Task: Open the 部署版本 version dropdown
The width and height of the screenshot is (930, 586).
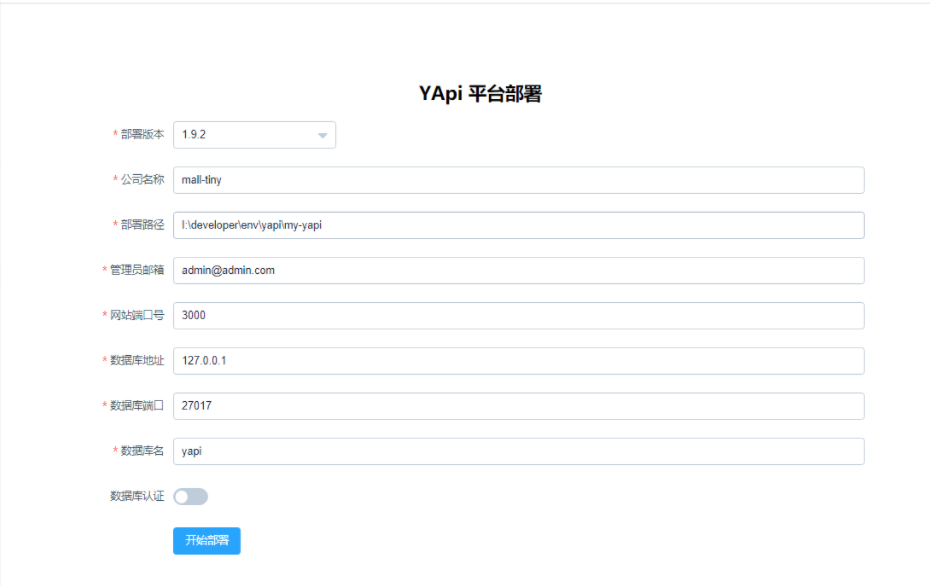Action: click(x=254, y=135)
